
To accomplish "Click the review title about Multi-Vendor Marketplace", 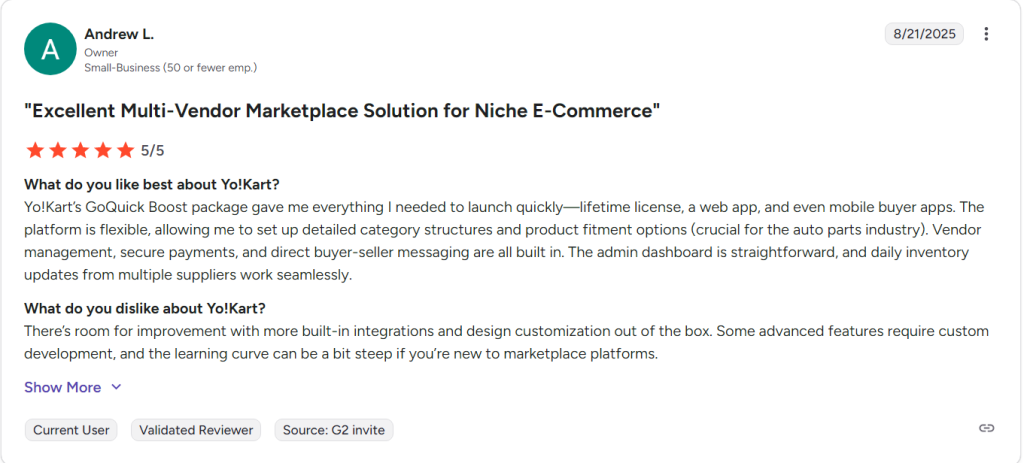I will coord(342,111).
